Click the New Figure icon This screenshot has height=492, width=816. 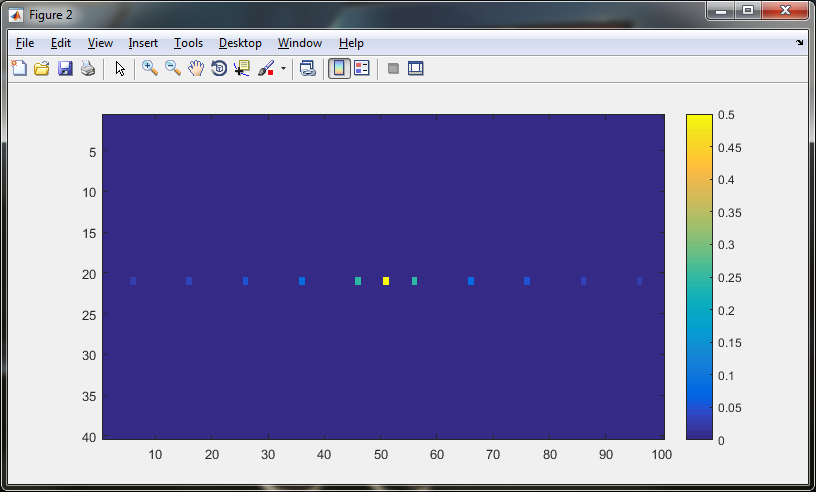[x=19, y=68]
